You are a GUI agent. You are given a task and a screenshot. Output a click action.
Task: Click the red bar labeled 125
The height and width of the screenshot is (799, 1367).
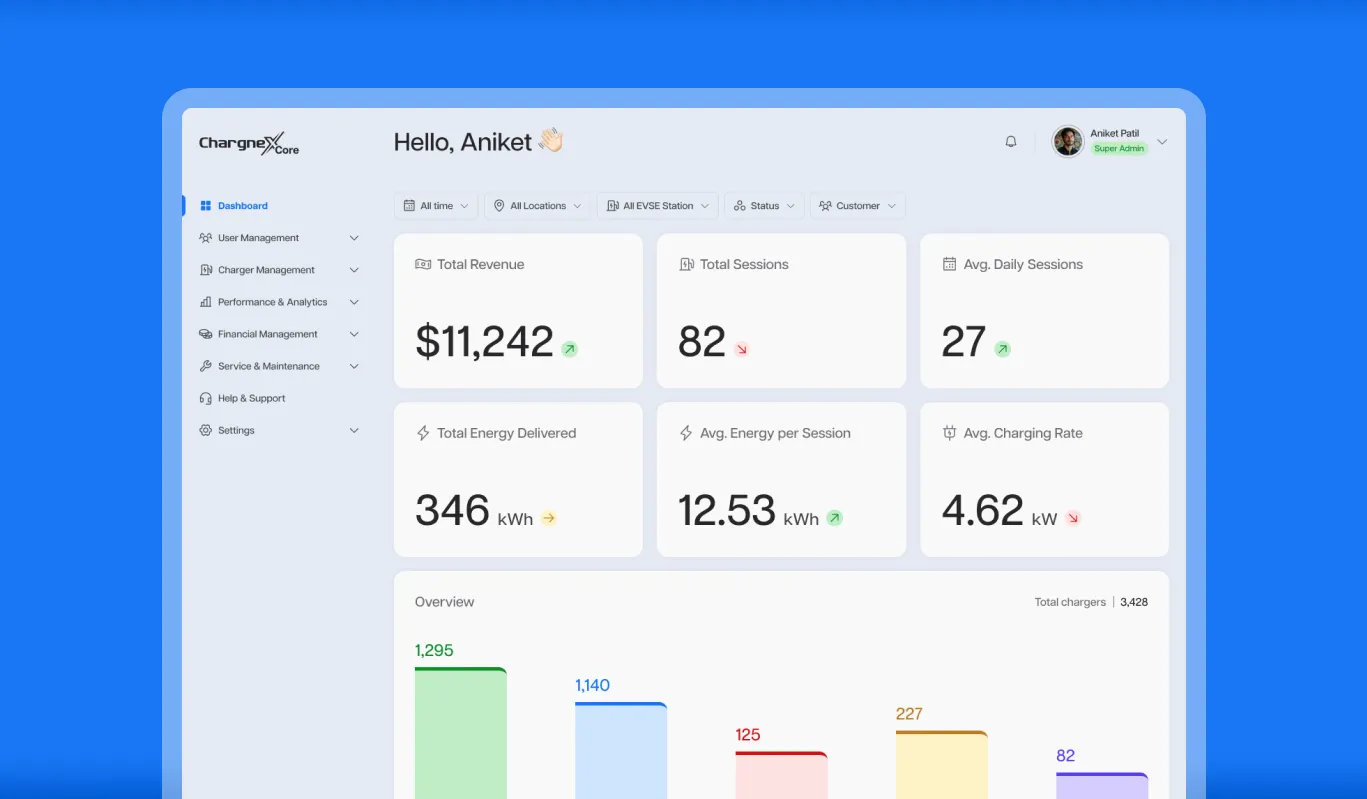tap(781, 775)
